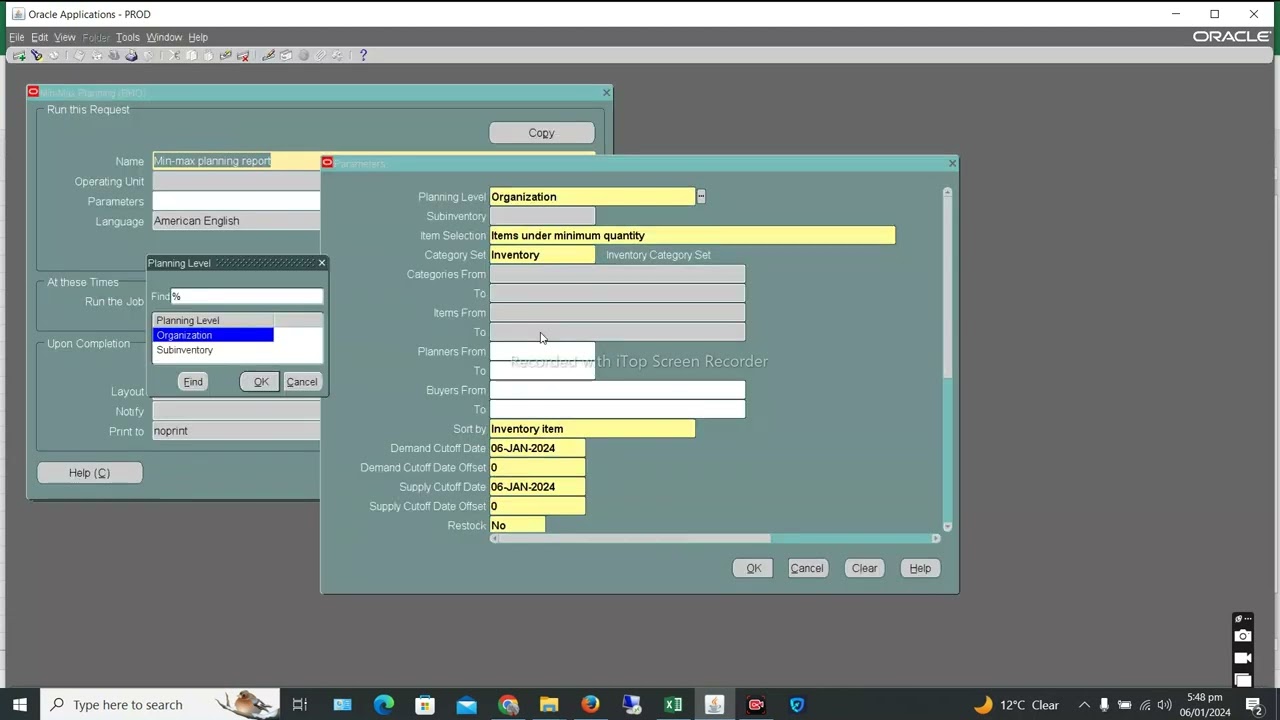Open the Window menu
This screenshot has height=720, width=1280.
[164, 37]
